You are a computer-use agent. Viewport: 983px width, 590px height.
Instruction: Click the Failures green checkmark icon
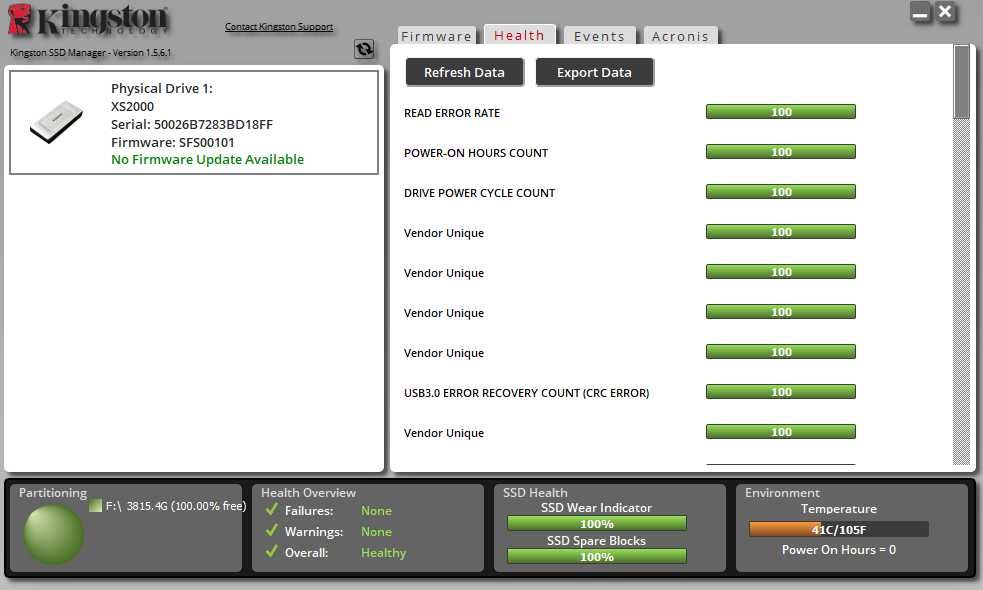point(271,509)
